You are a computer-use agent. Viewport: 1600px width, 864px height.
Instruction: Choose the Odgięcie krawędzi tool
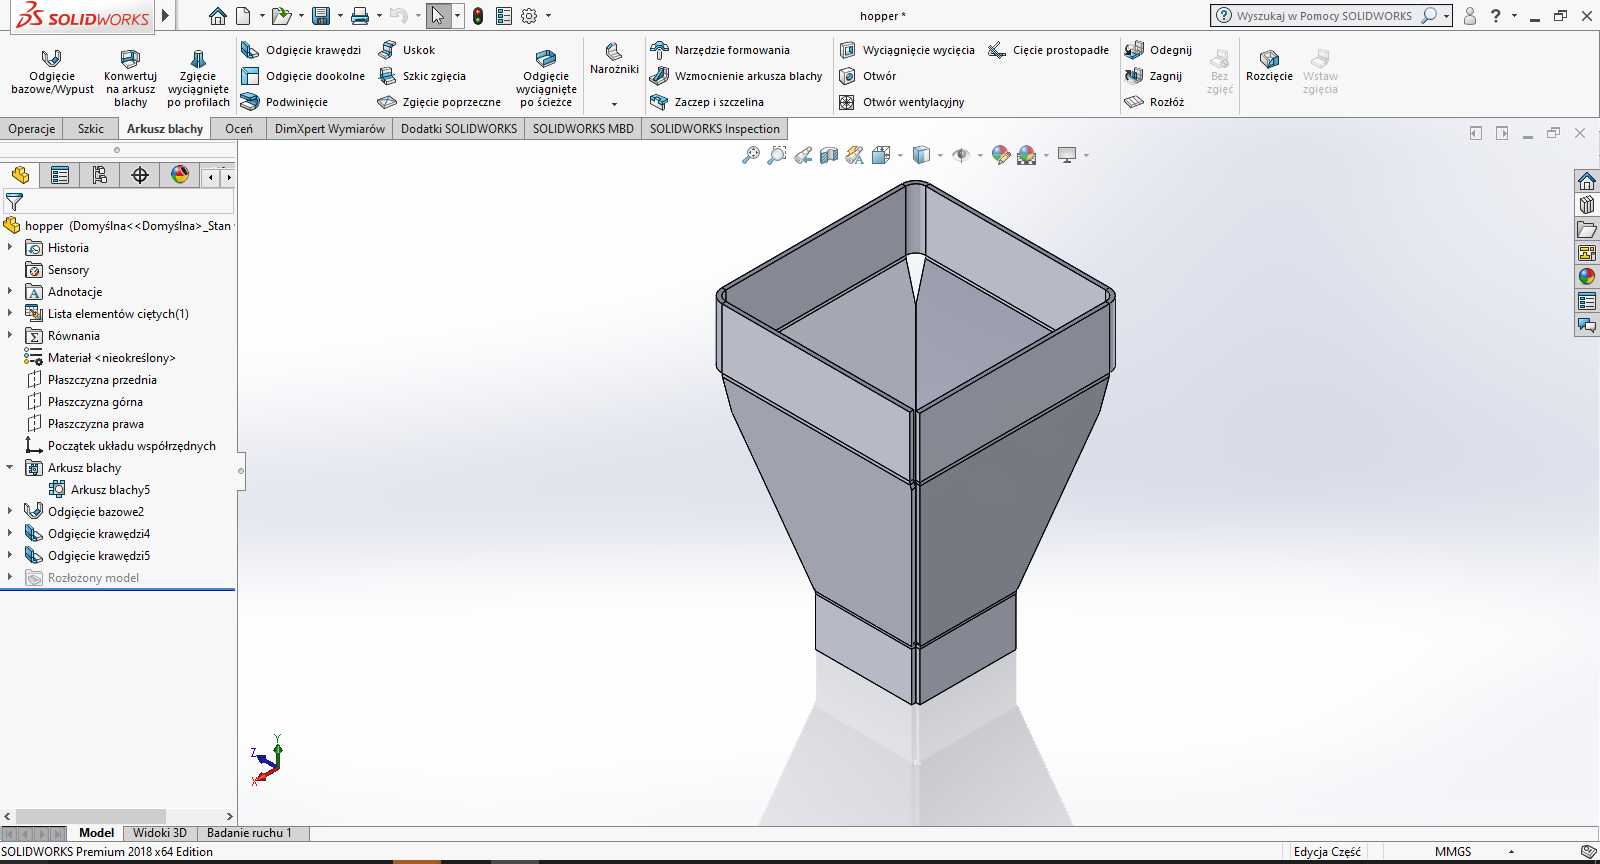[x=301, y=50]
